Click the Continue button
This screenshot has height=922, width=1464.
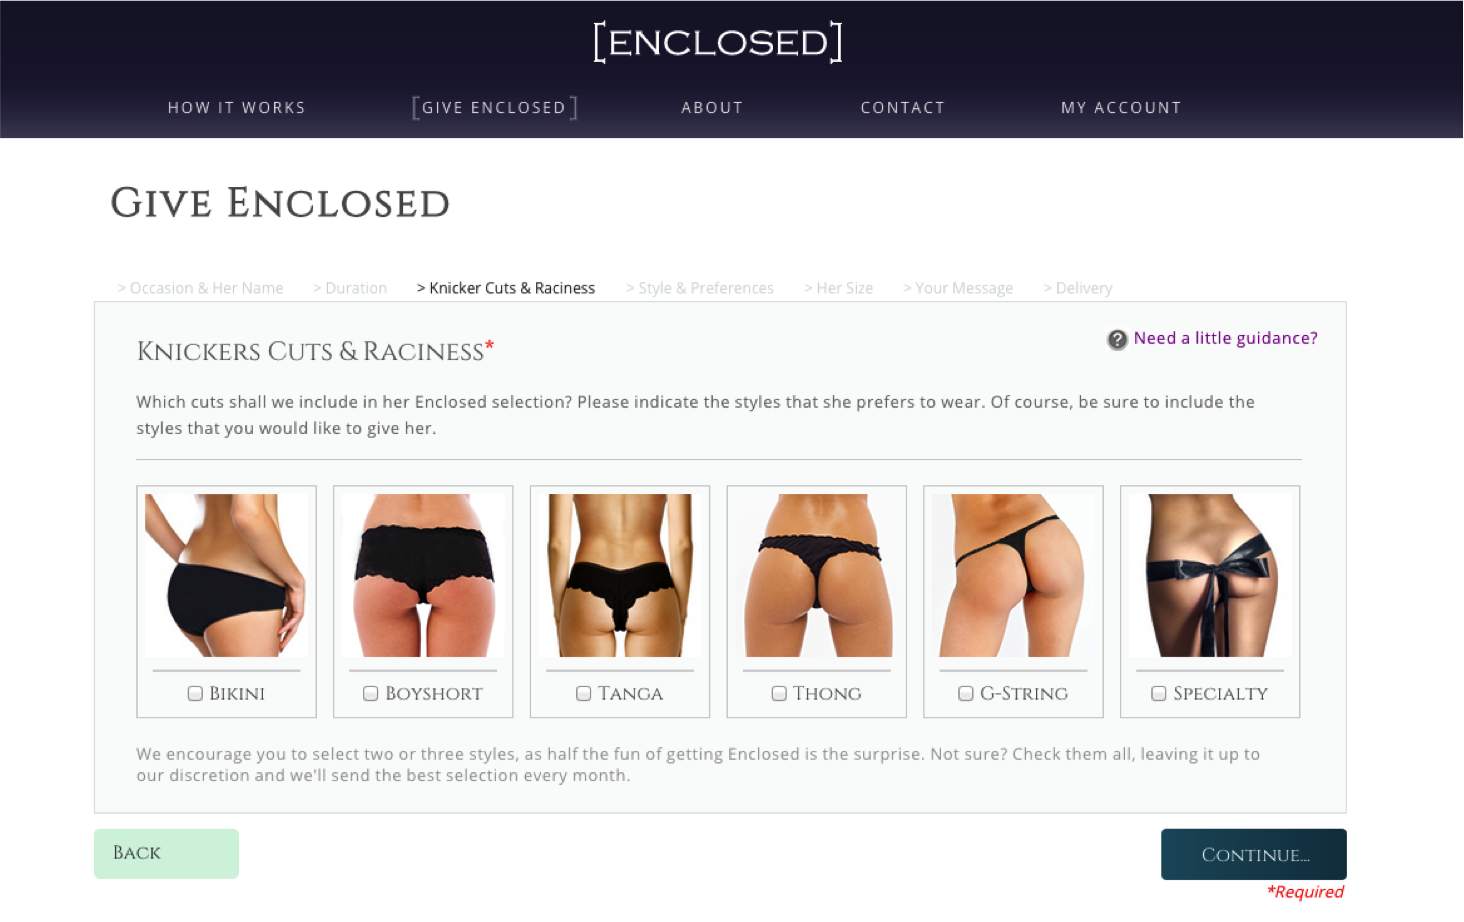(1254, 855)
